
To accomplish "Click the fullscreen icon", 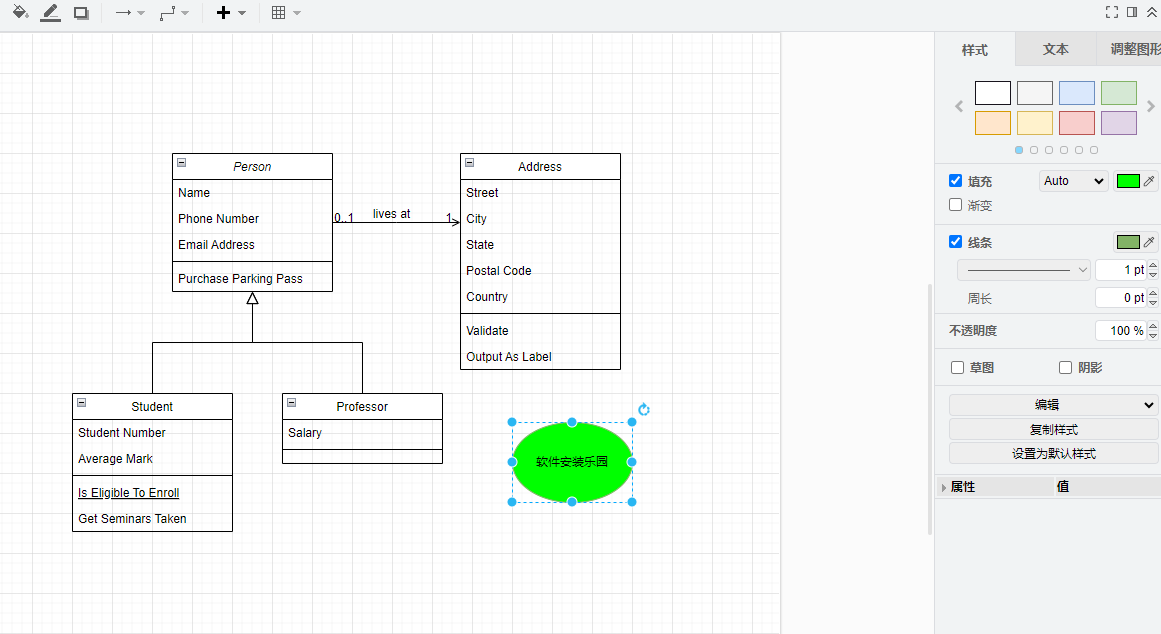I will [1111, 12].
